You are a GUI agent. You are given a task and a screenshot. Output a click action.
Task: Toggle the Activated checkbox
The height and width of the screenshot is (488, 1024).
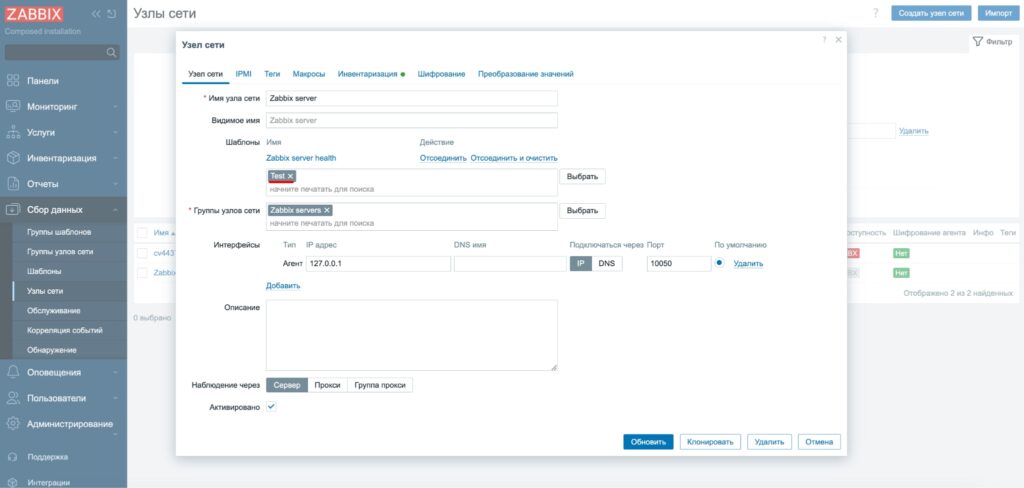(x=272, y=407)
